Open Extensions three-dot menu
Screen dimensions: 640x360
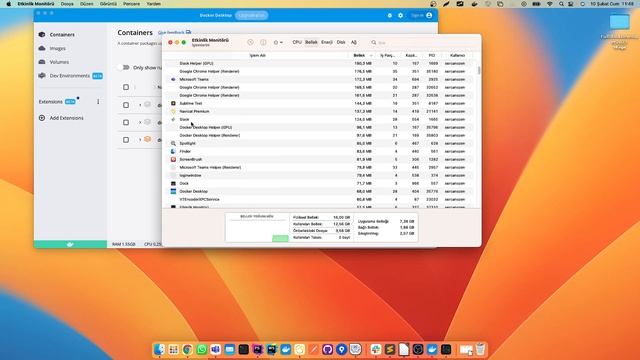click(98, 102)
